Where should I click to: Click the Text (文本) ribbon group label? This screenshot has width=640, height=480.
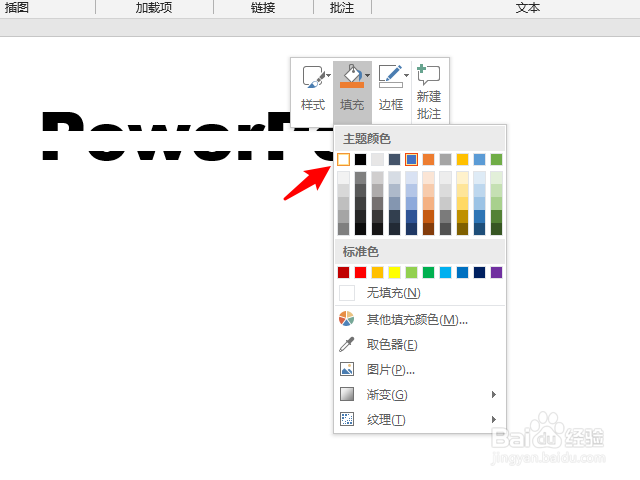(x=528, y=7)
